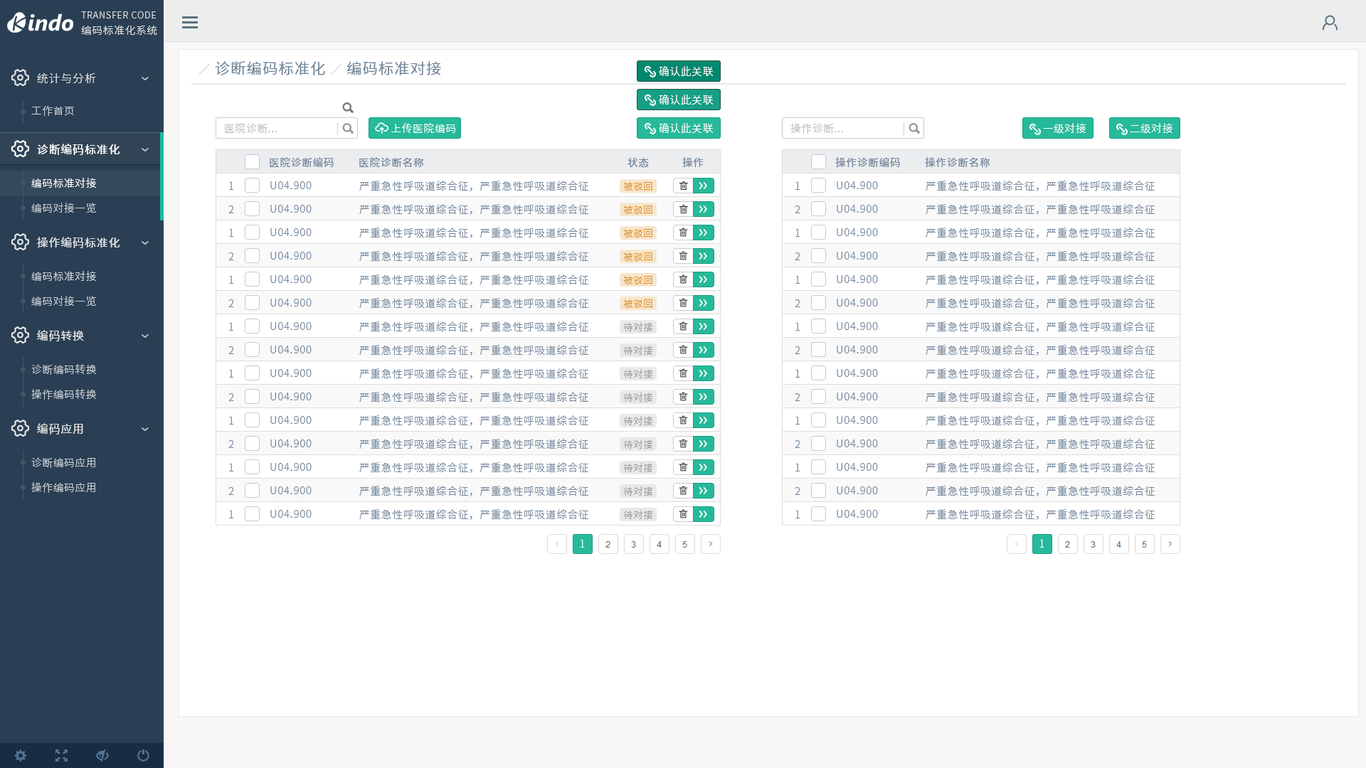This screenshot has height=768, width=1366.
Task: Focus the 医院诊断 search input
Action: pyautogui.click(x=277, y=128)
